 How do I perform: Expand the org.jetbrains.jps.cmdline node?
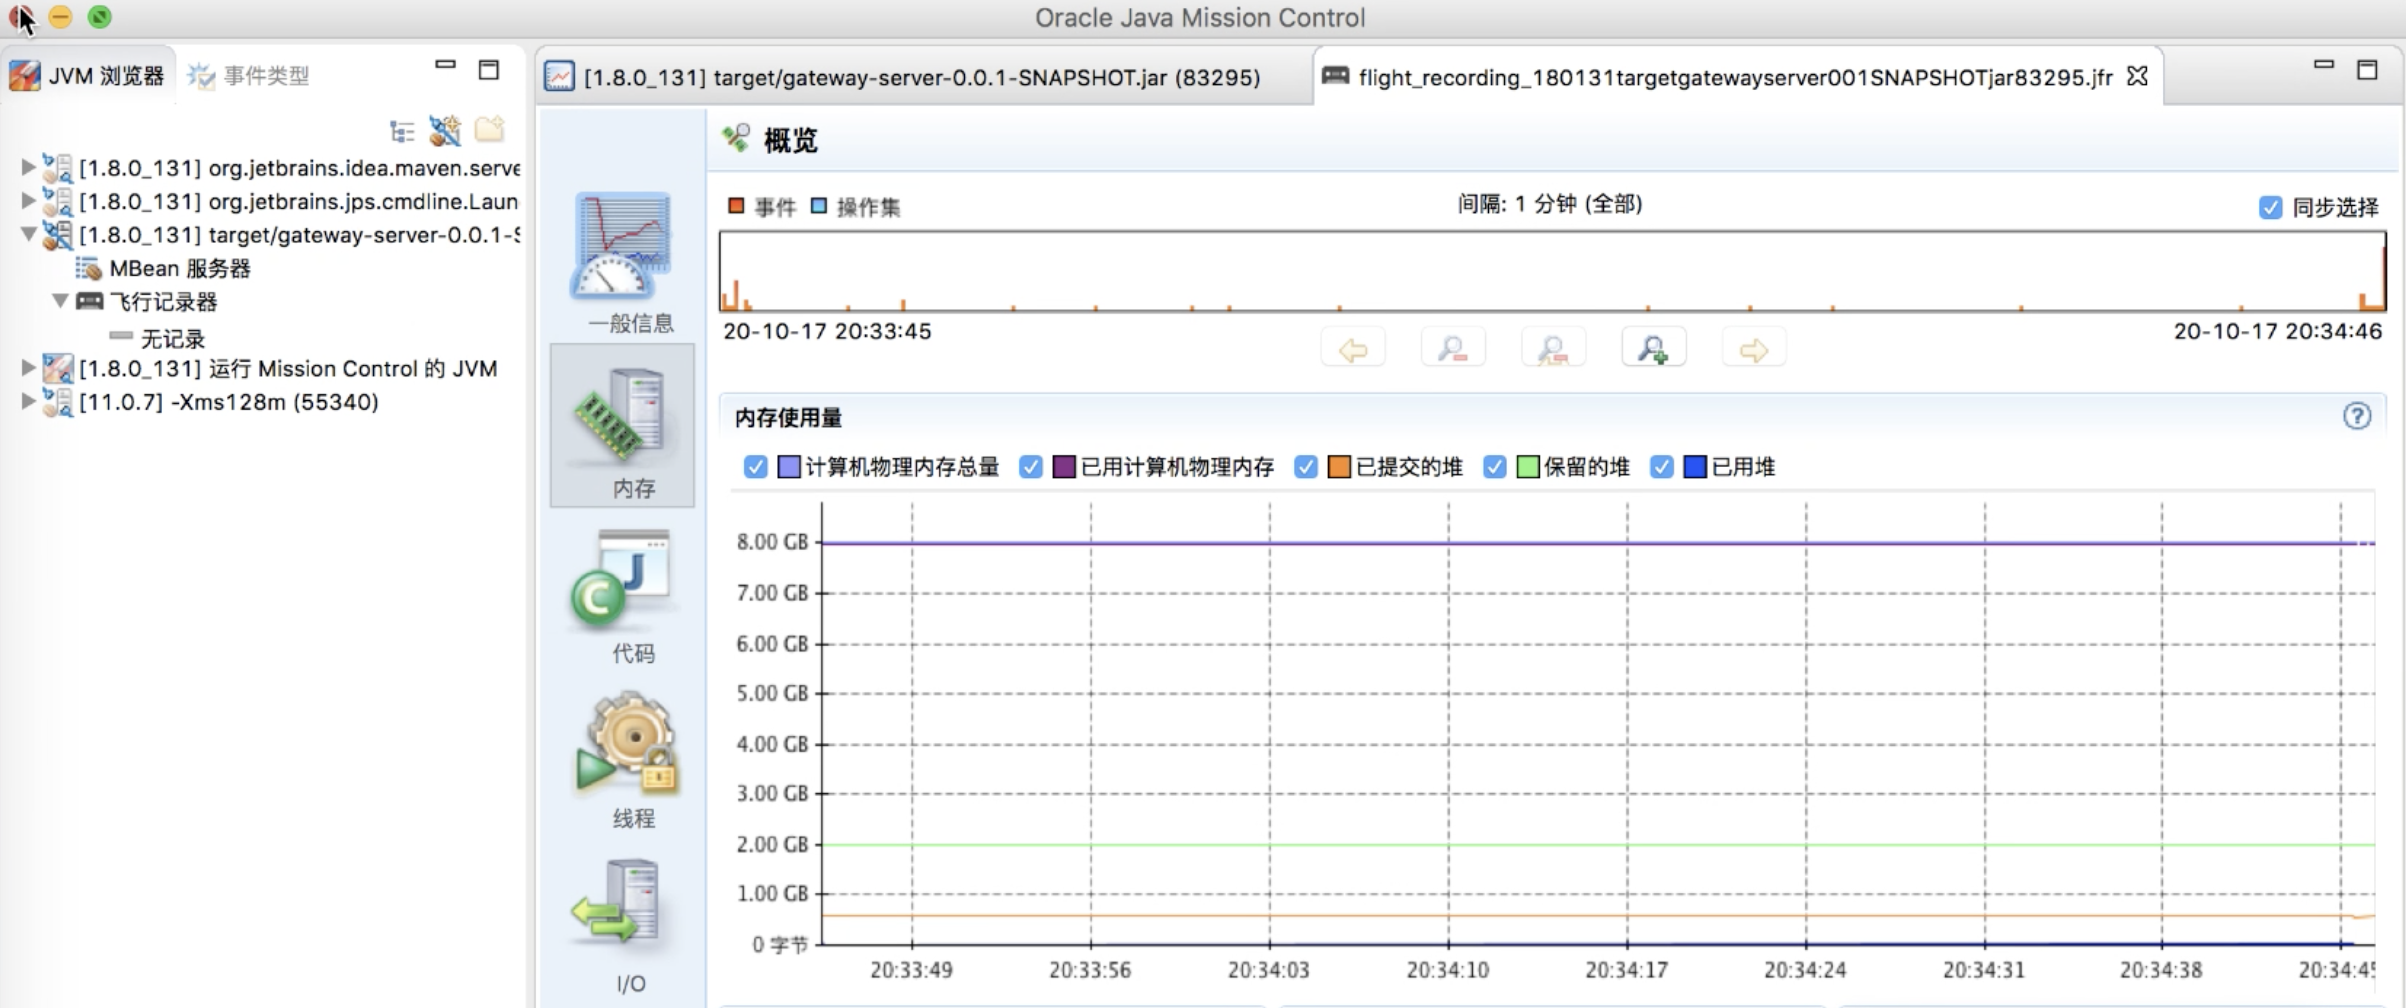(28, 201)
